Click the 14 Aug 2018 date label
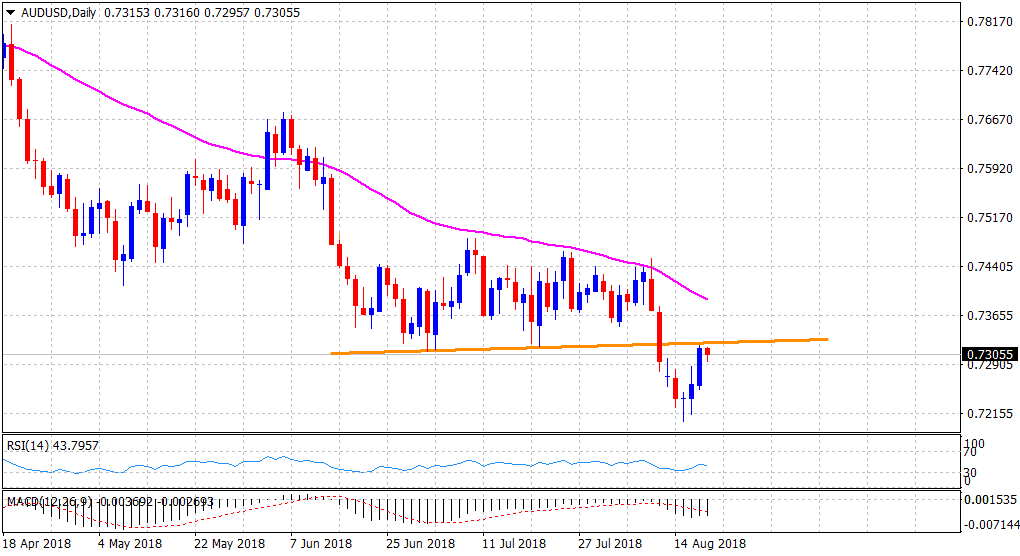 point(708,544)
